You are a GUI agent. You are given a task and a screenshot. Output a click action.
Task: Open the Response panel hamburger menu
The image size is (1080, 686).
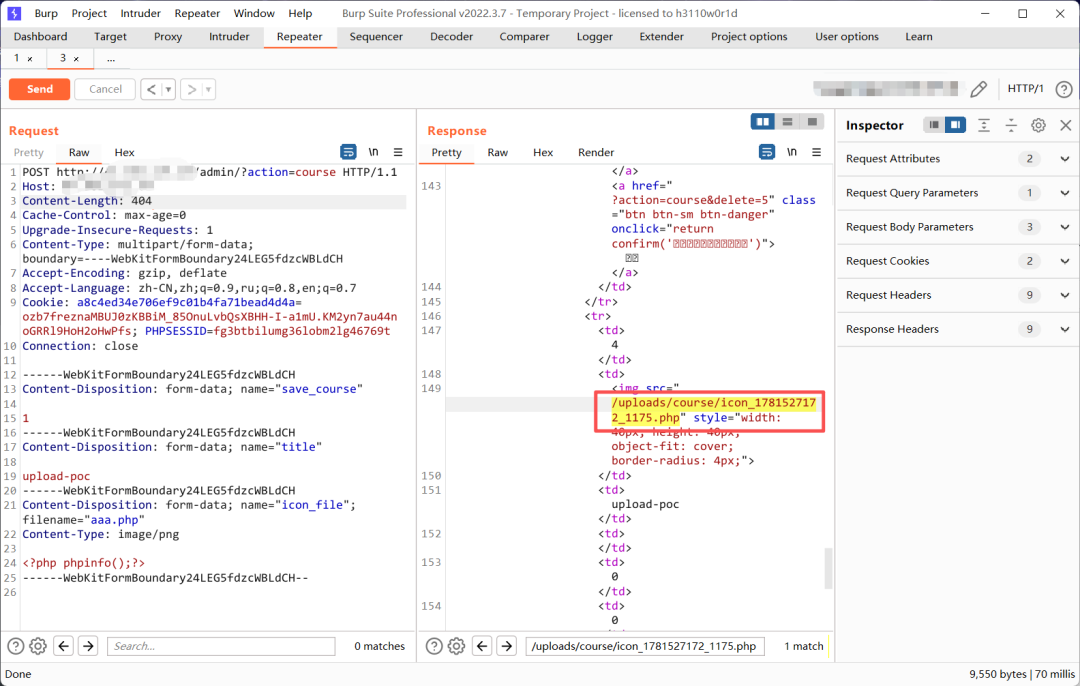[816, 152]
